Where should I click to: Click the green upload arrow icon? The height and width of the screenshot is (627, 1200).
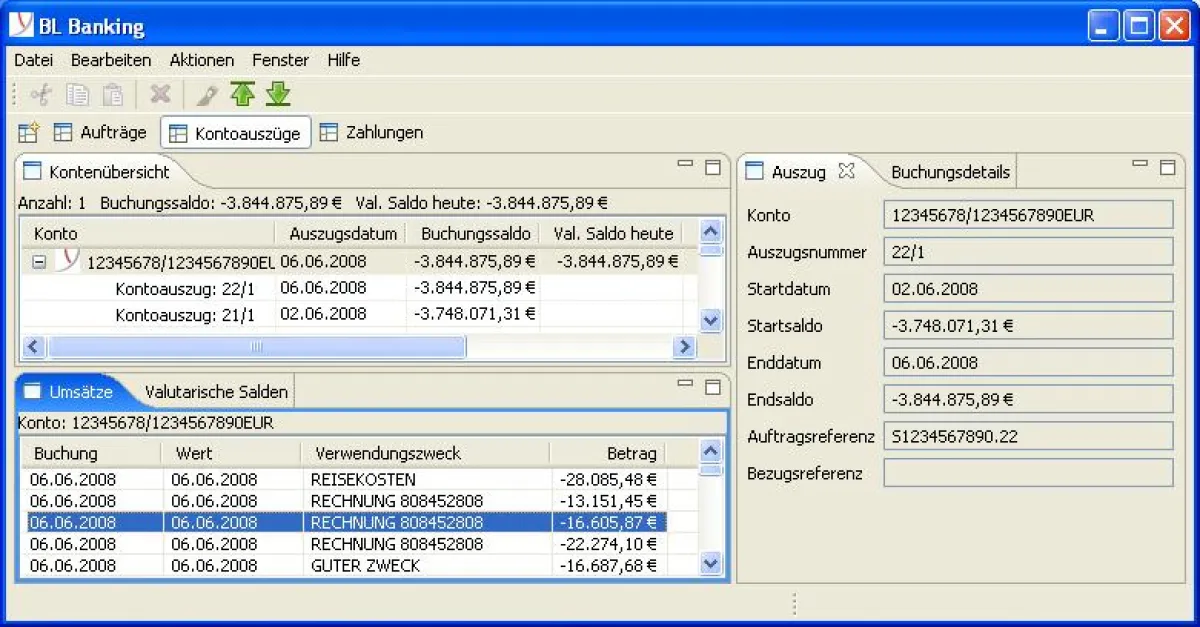[242, 94]
